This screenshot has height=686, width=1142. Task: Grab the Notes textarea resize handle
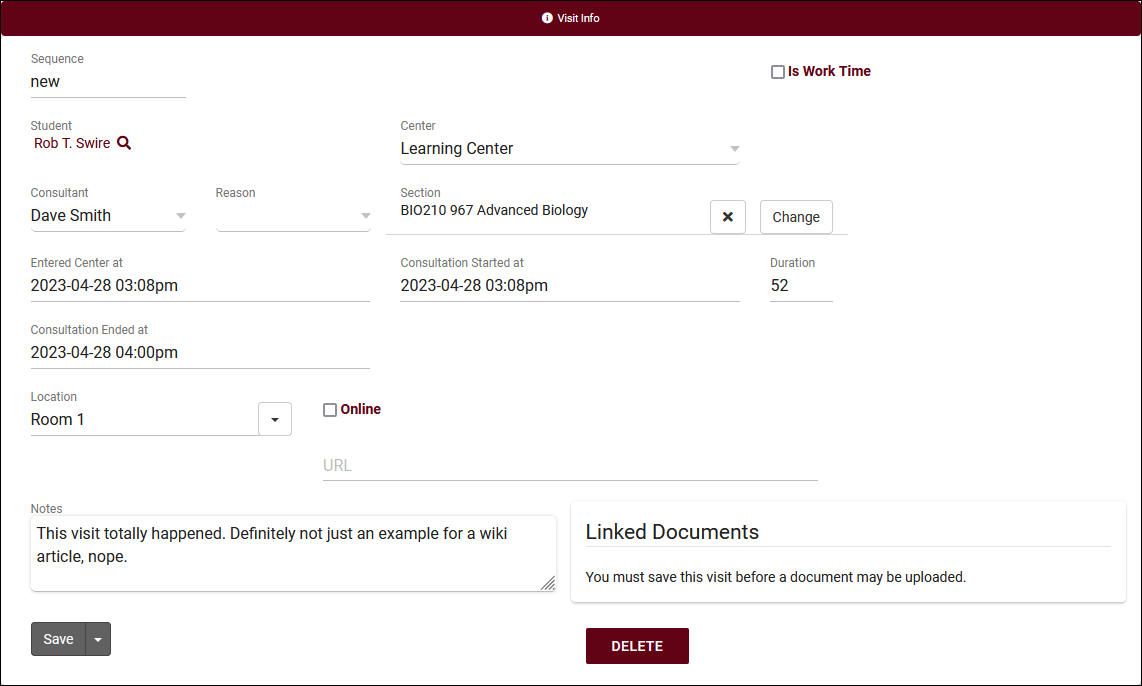tap(548, 583)
